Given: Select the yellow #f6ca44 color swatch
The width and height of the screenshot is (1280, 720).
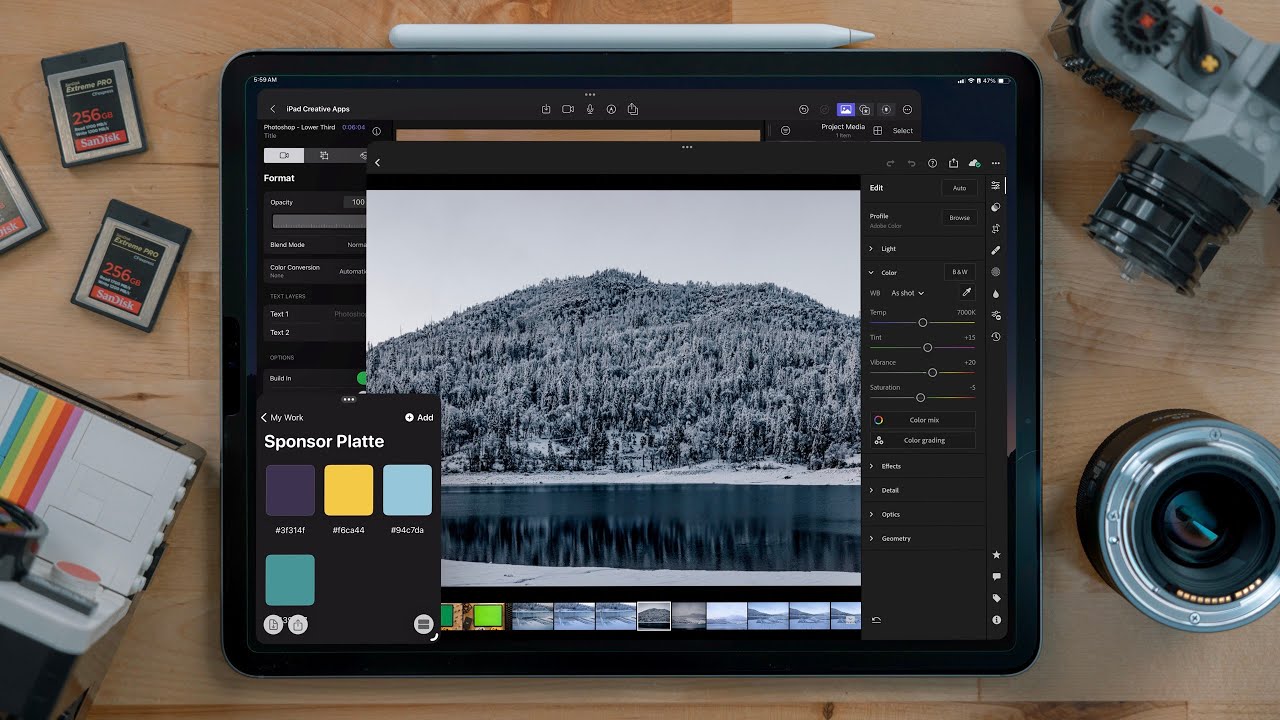Looking at the screenshot, I should point(349,490).
